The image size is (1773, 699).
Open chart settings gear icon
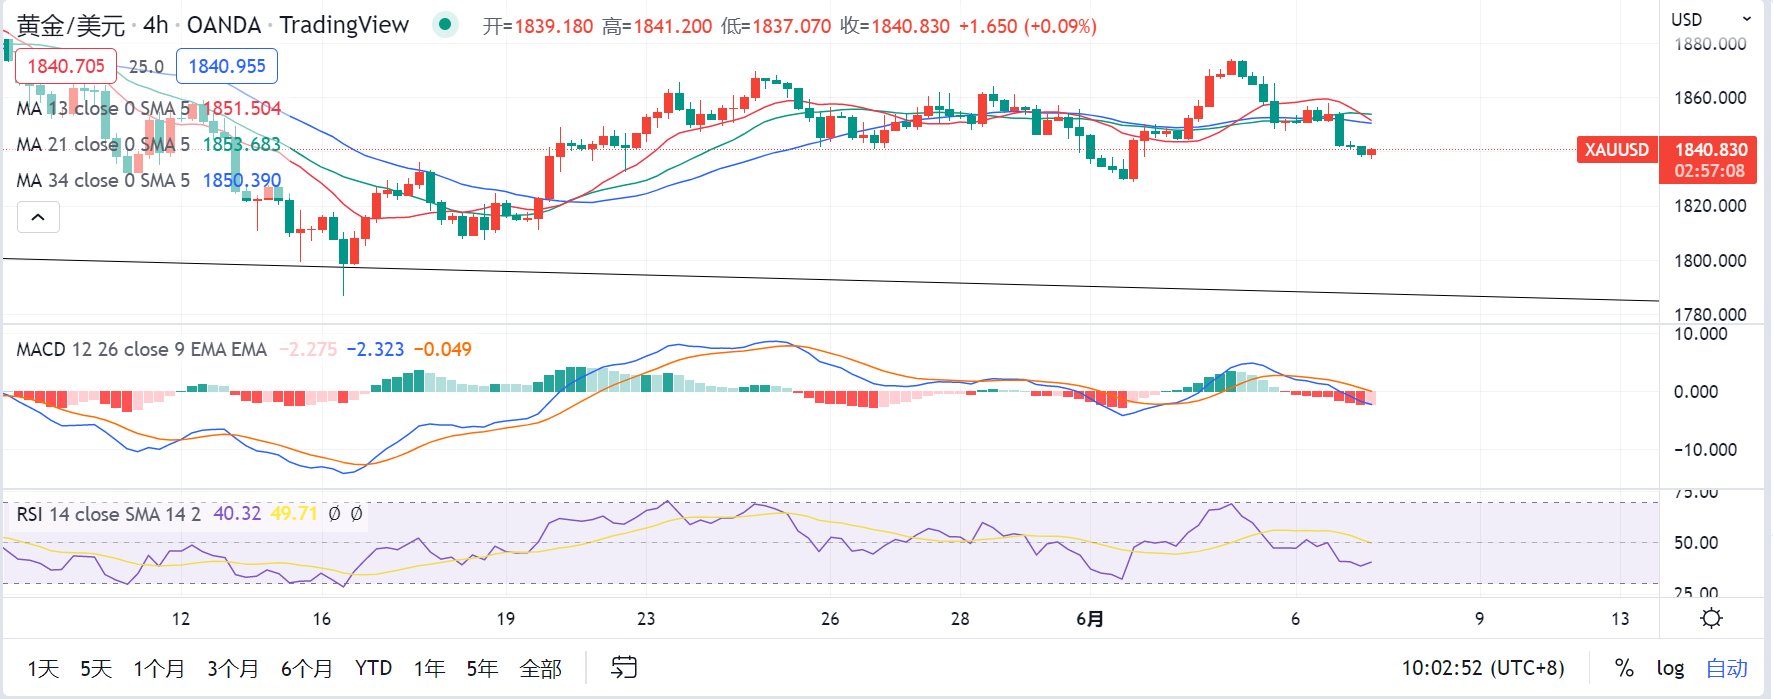pyautogui.click(x=1712, y=618)
